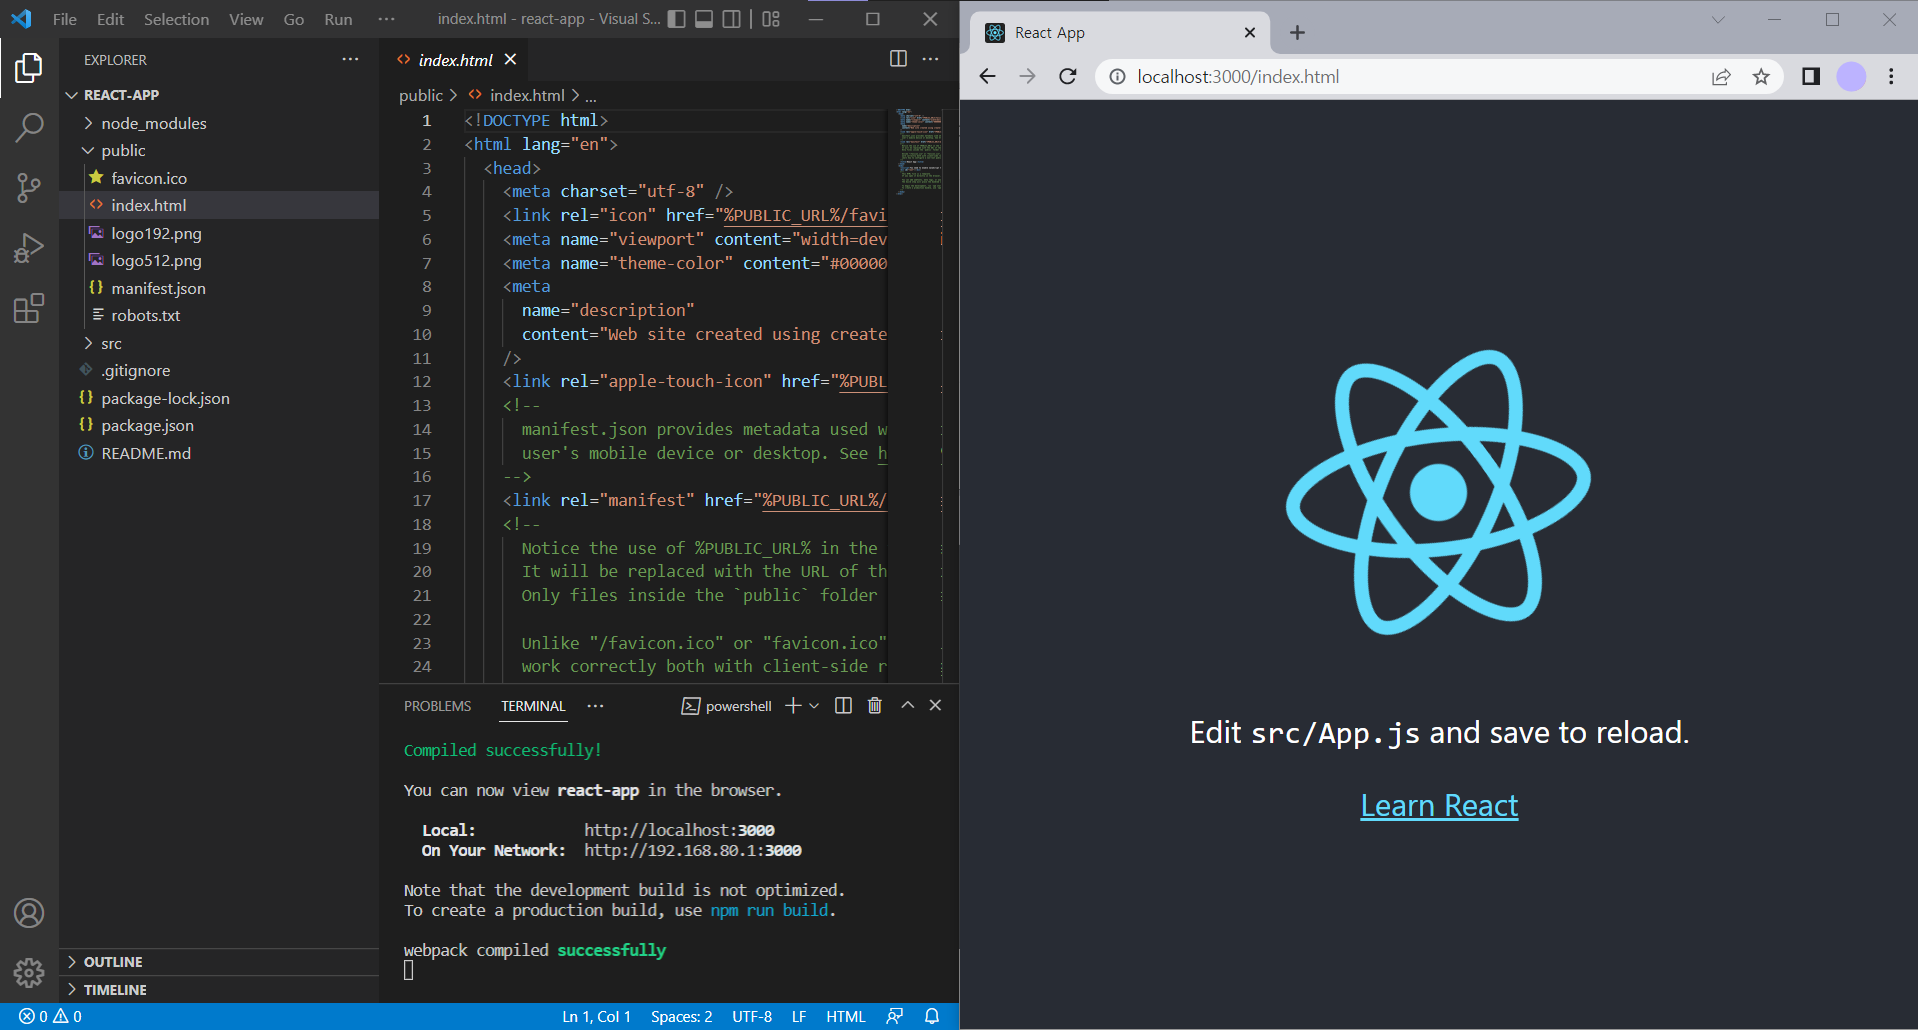Open the Search view in activity bar
The image size is (1918, 1030).
click(29, 127)
